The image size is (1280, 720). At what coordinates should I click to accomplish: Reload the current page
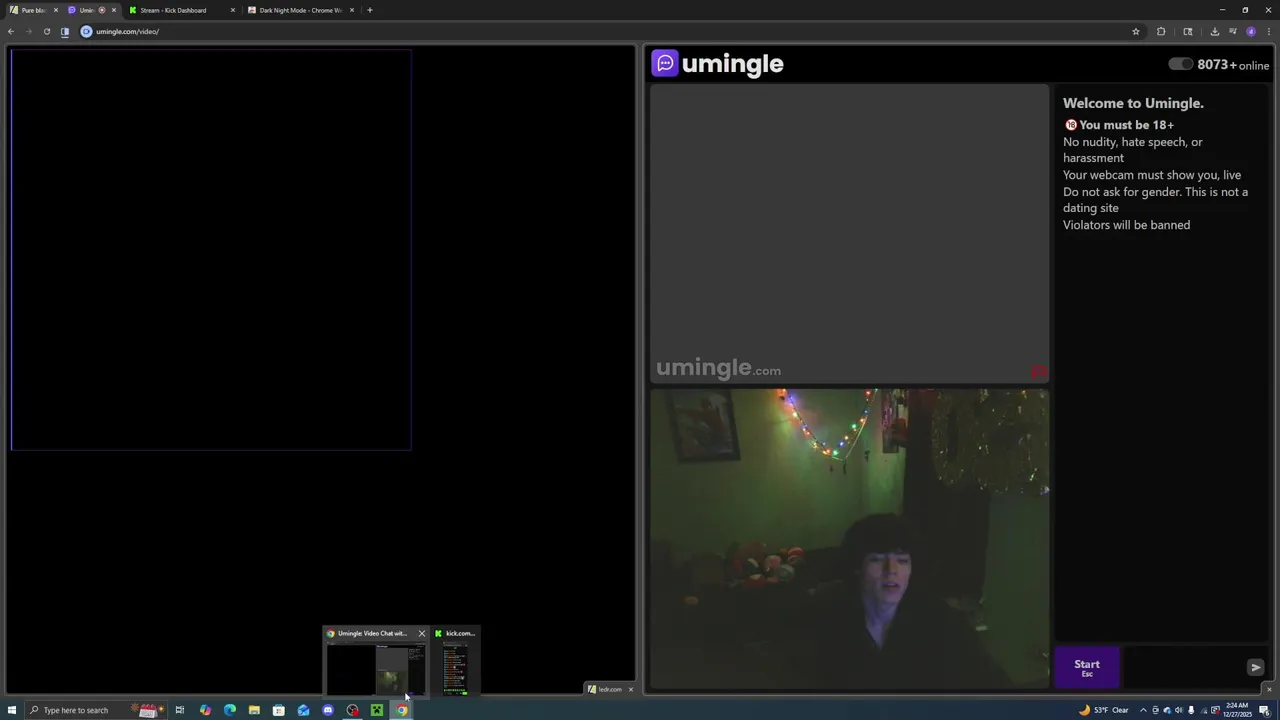pos(46,31)
